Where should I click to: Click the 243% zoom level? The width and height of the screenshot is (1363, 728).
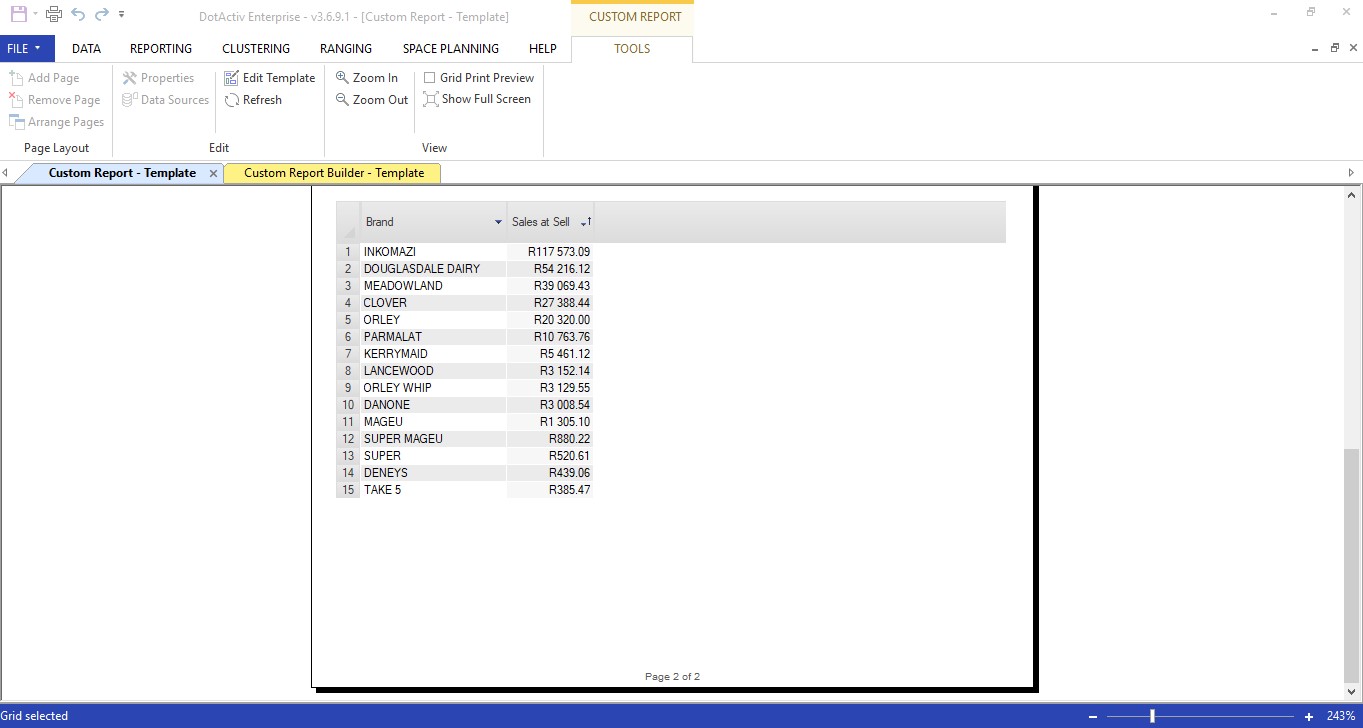click(1341, 716)
